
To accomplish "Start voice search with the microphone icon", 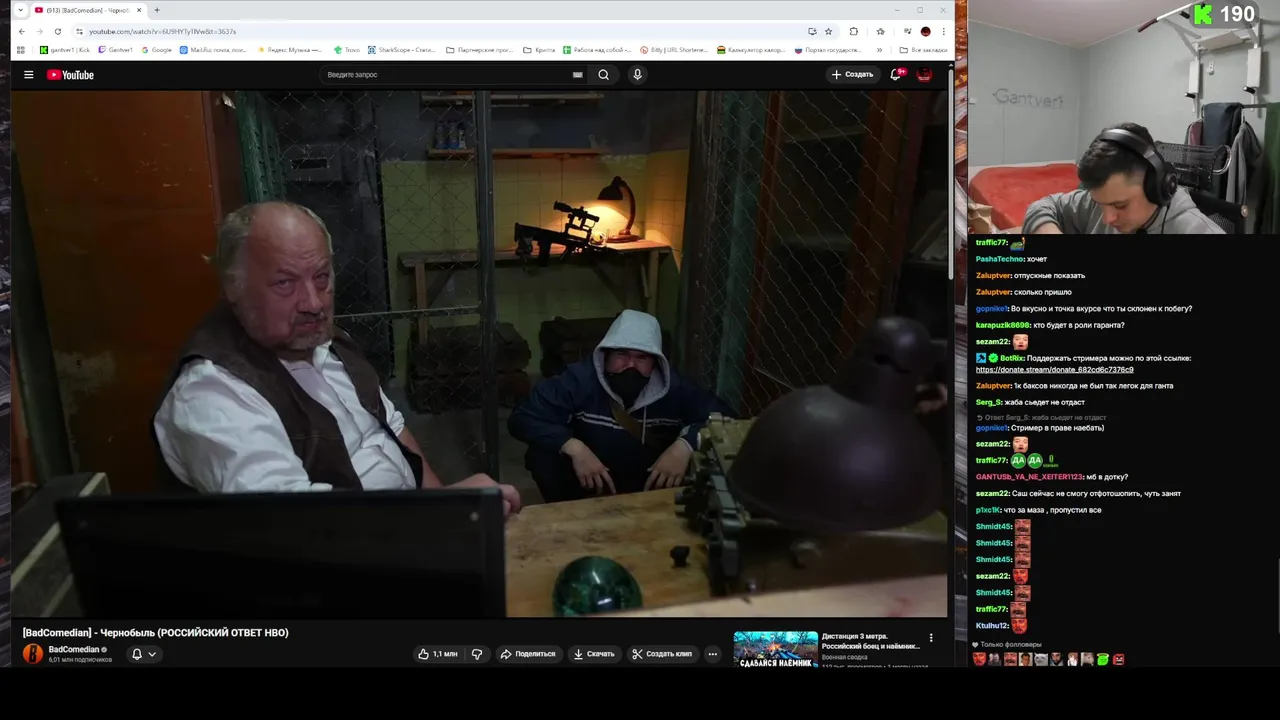I will click(637, 75).
